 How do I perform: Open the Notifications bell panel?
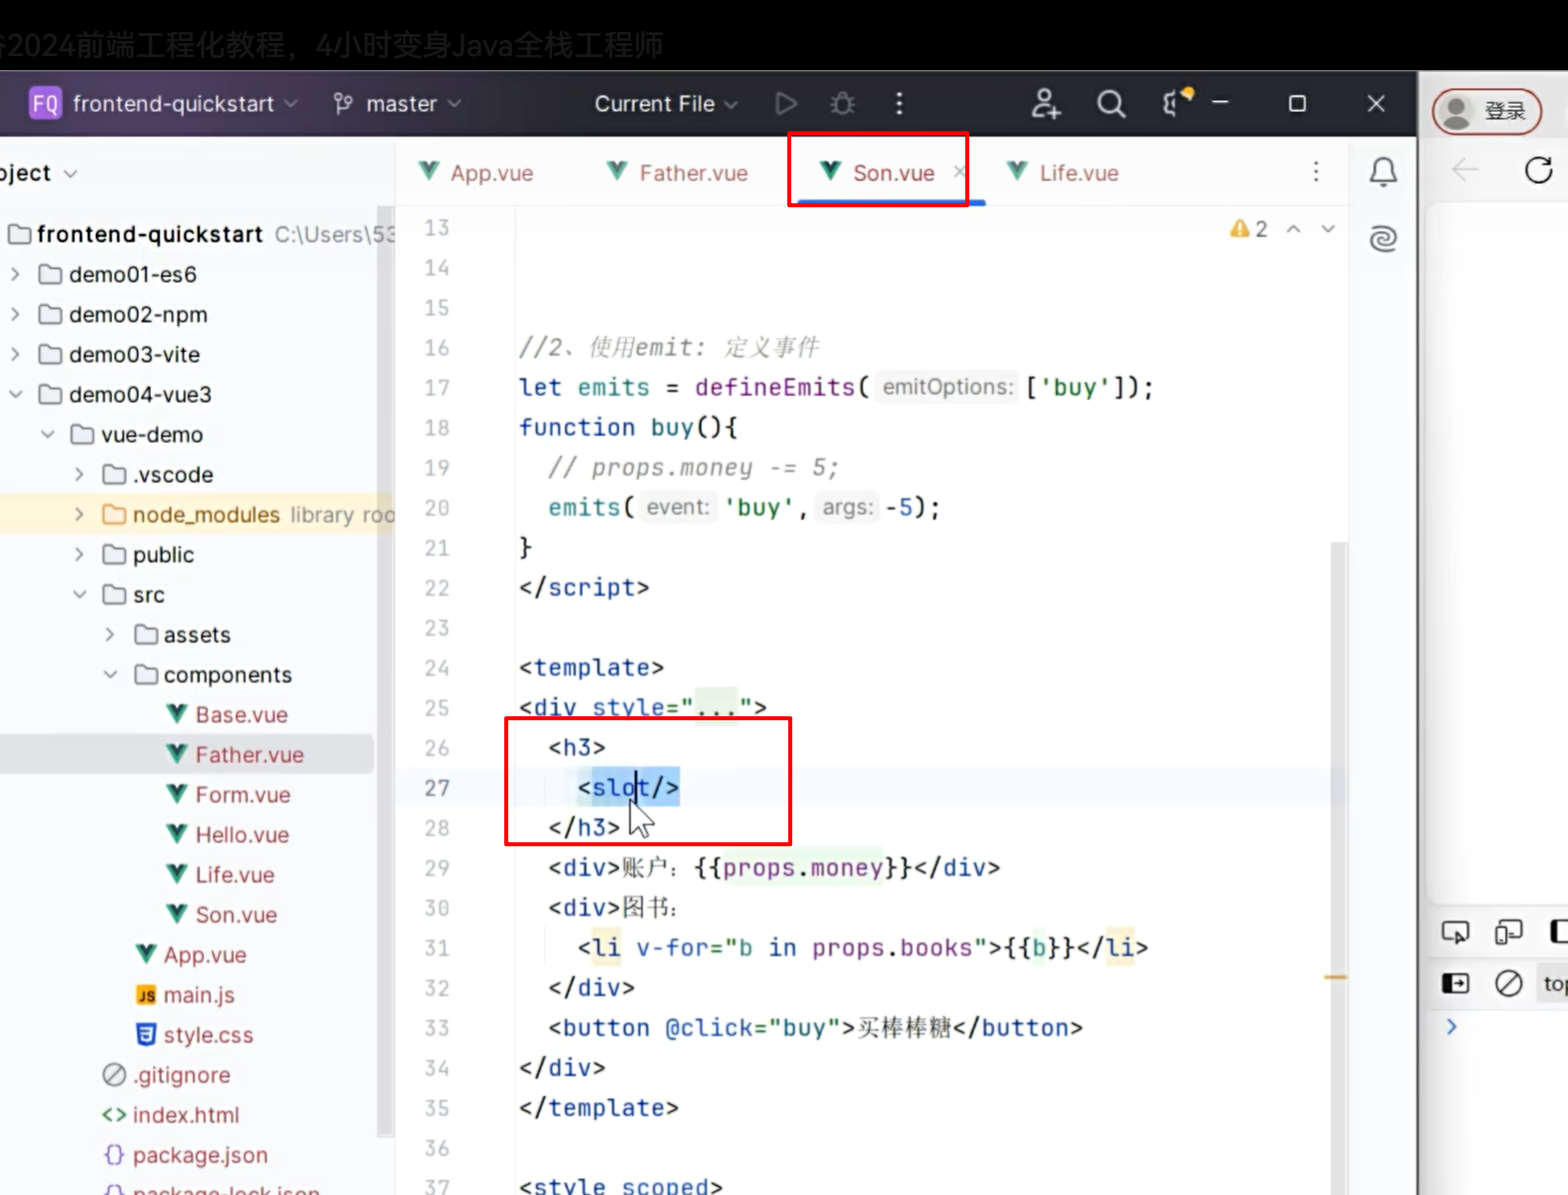point(1383,172)
